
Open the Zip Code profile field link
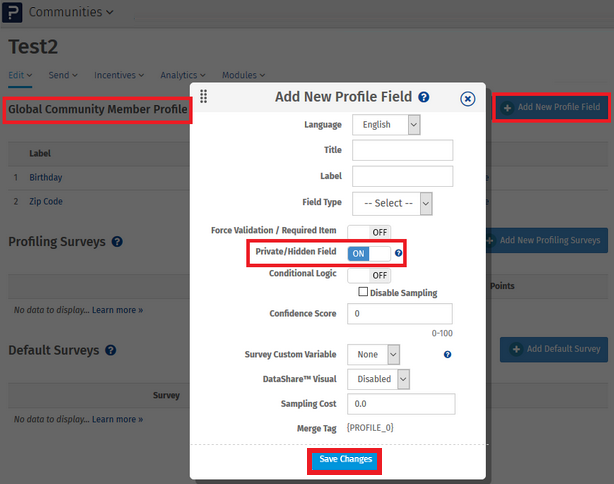click(x=46, y=201)
